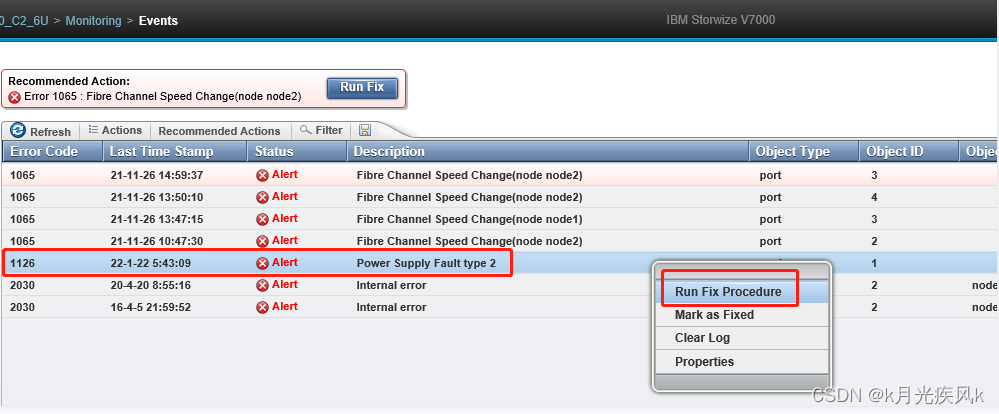
Task: Click the Actions list icon
Action: click(x=93, y=130)
